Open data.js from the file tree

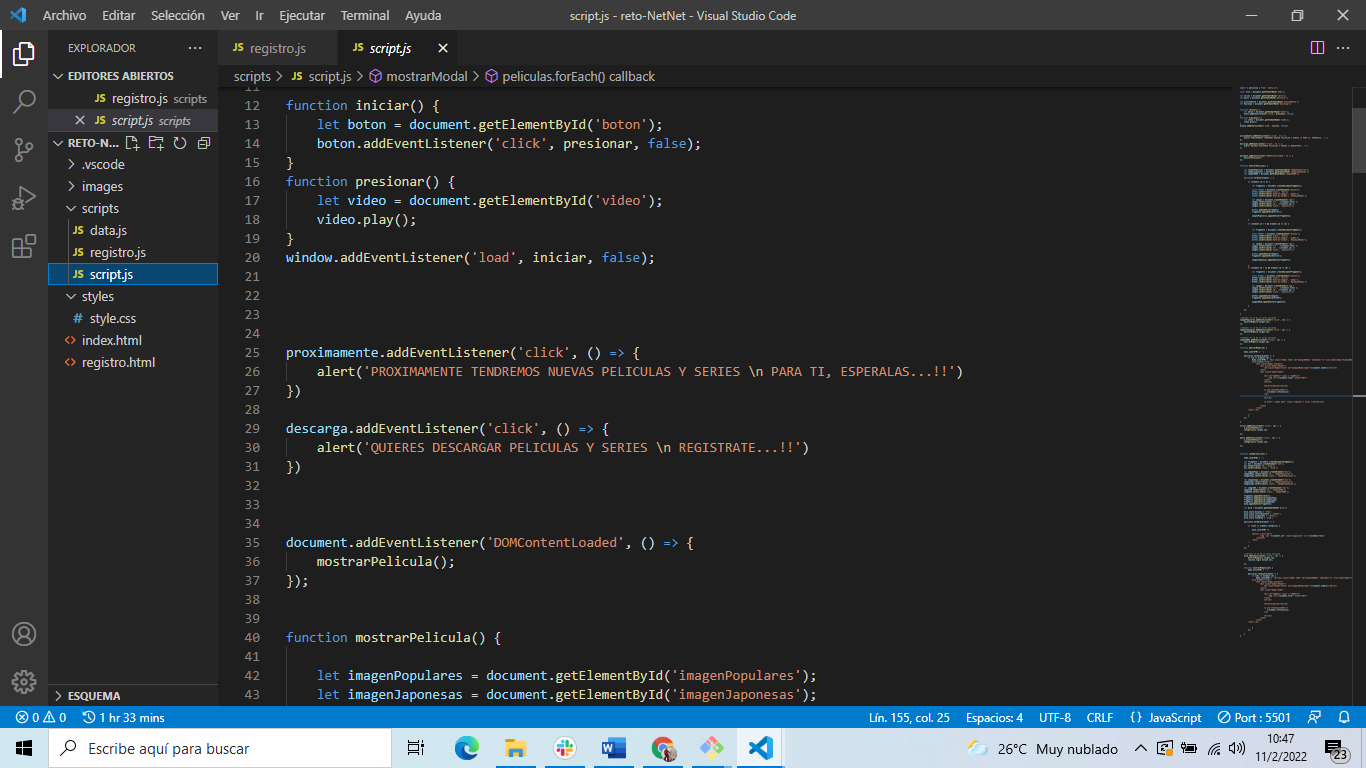point(132,231)
